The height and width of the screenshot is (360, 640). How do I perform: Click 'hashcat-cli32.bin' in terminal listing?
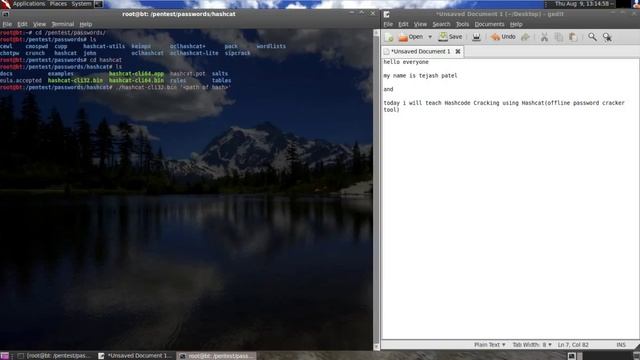point(76,80)
